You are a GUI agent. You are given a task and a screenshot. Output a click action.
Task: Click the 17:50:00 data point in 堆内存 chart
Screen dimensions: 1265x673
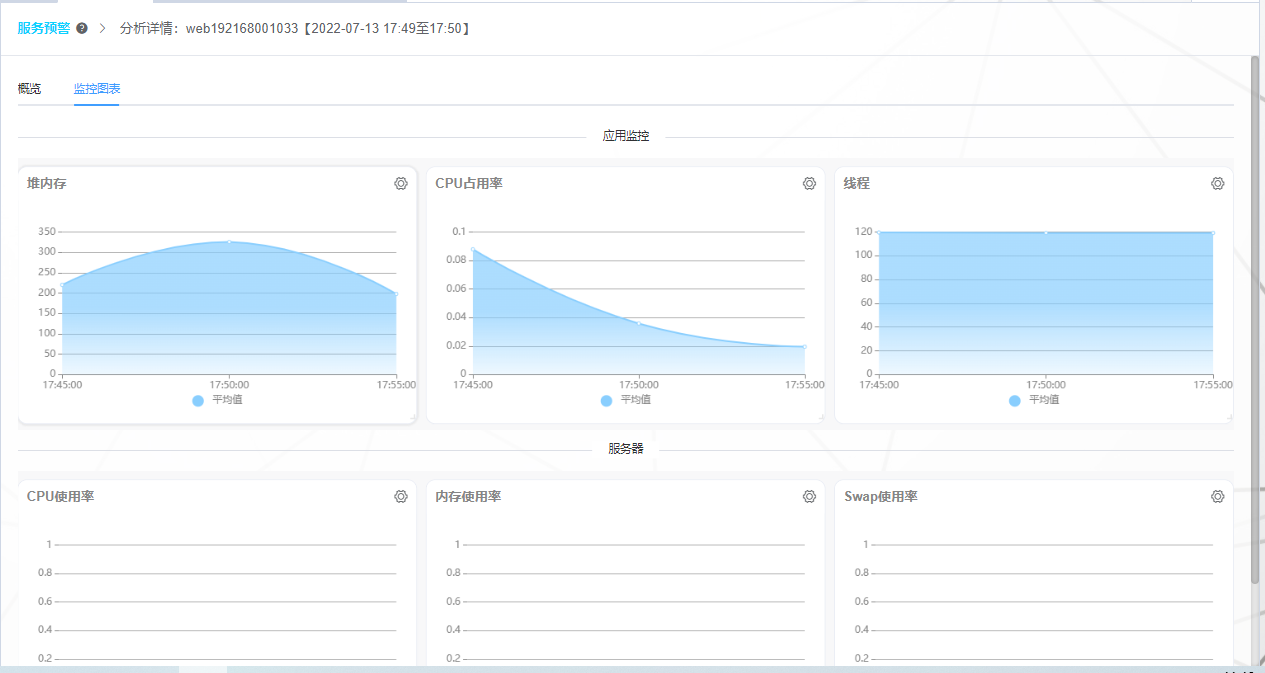(x=229, y=242)
